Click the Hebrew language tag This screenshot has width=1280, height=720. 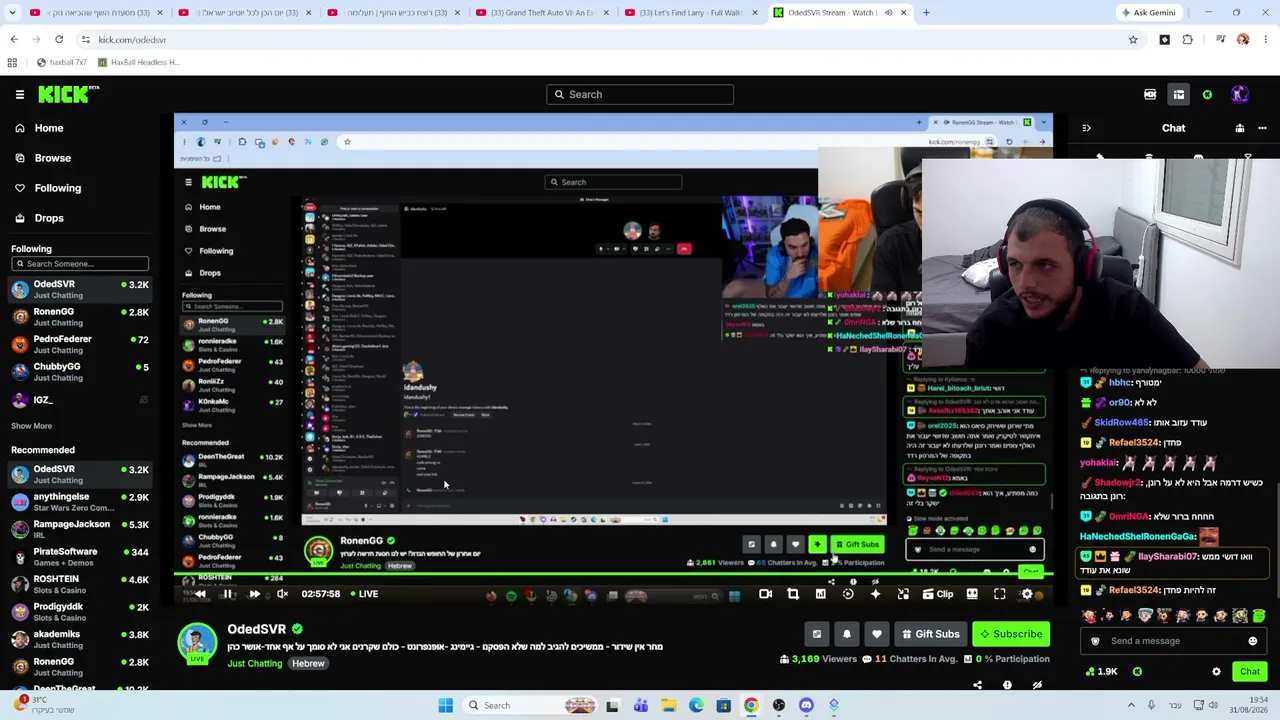coord(308,664)
